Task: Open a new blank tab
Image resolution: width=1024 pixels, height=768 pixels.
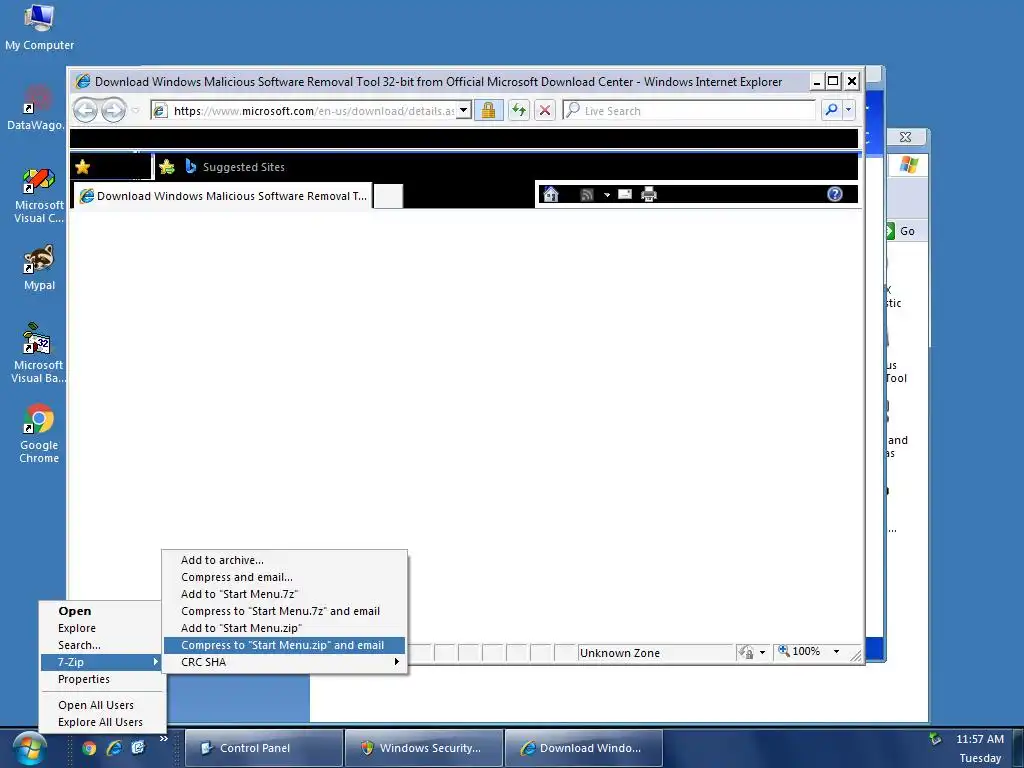Action: (x=388, y=197)
